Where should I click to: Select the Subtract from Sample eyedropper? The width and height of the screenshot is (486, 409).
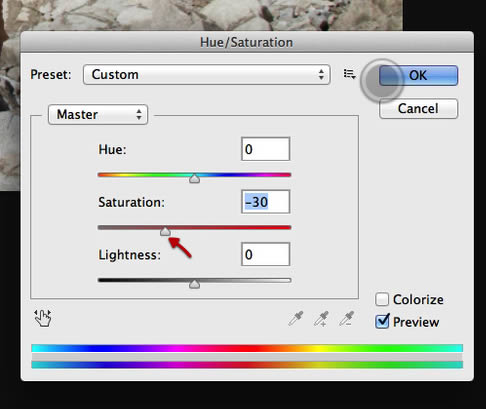point(347,319)
